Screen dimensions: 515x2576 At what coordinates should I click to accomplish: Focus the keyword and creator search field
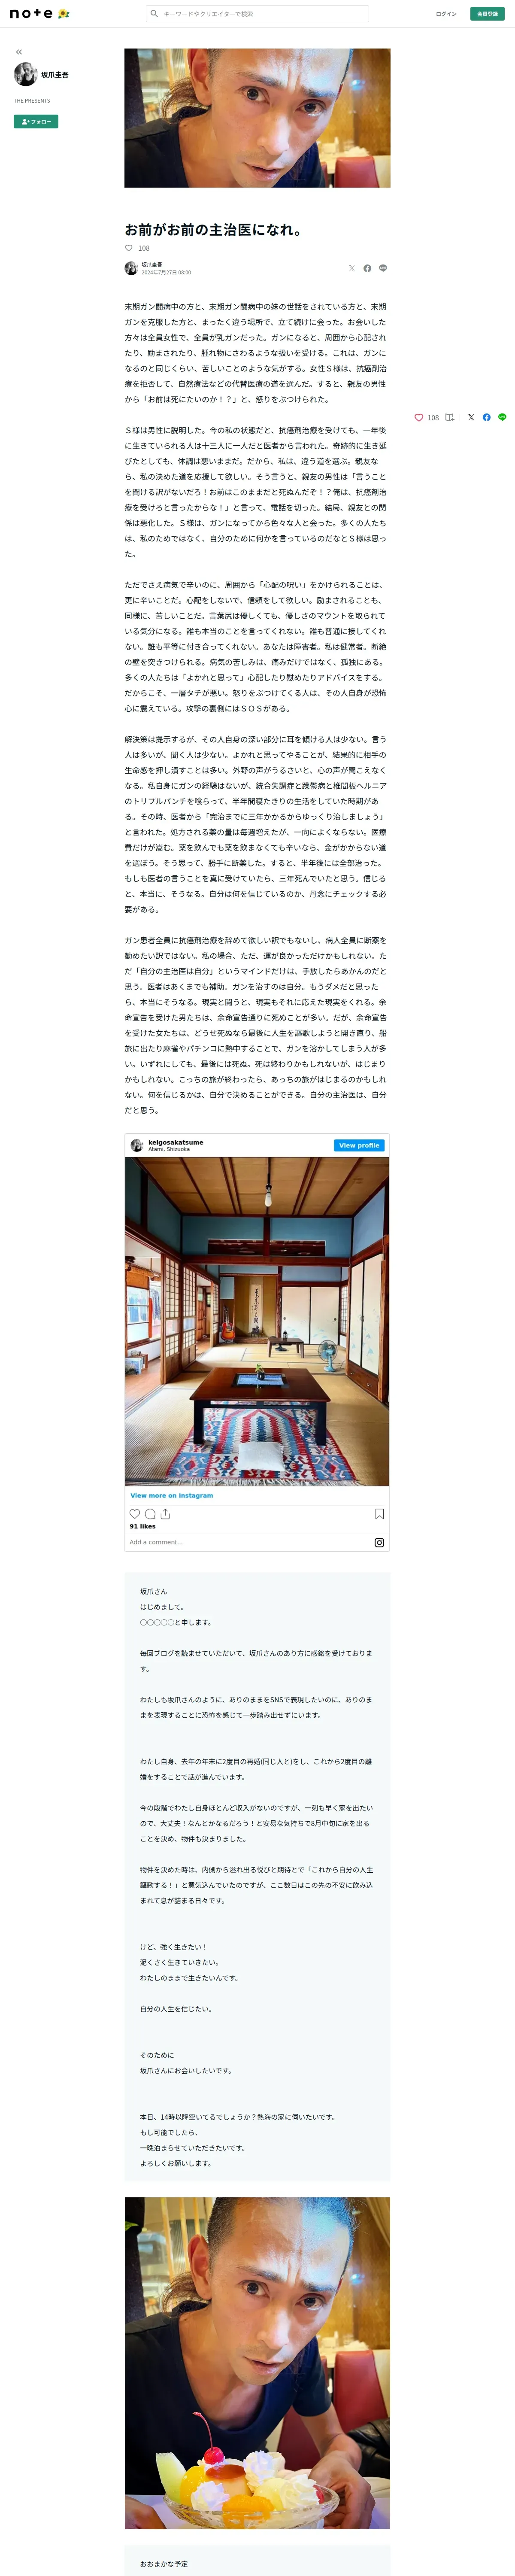pyautogui.click(x=257, y=14)
